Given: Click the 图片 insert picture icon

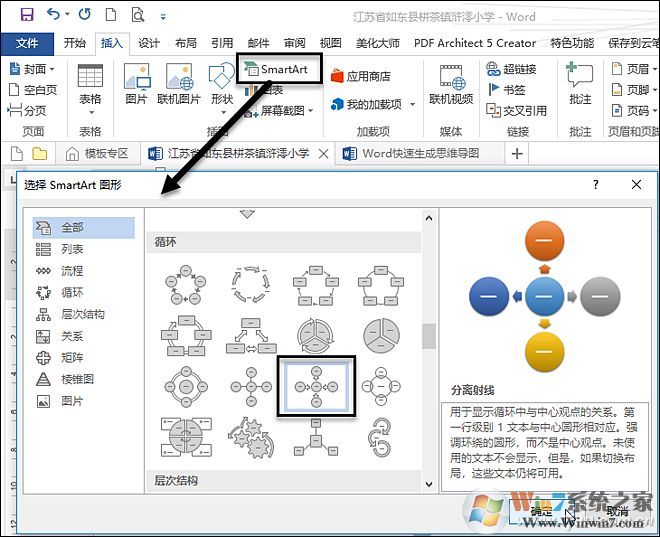Looking at the screenshot, I should [x=136, y=85].
